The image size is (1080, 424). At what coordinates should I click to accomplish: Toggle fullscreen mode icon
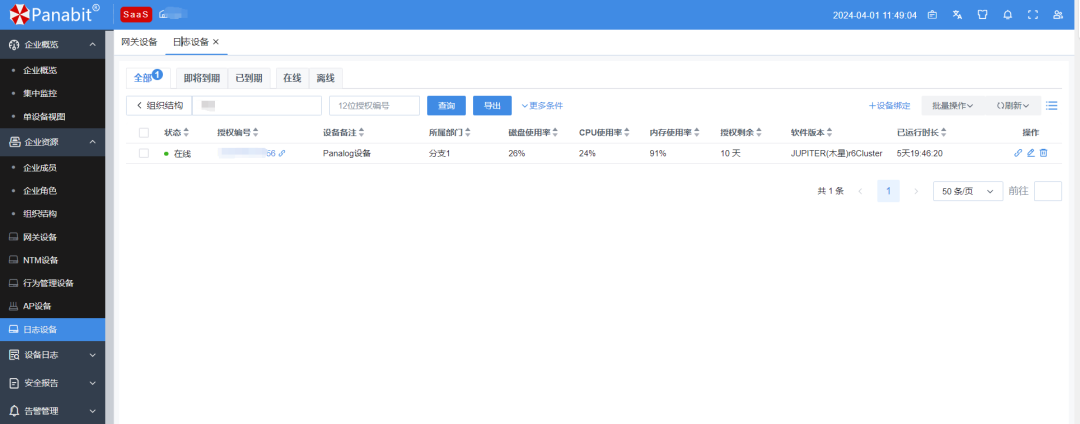click(1032, 14)
